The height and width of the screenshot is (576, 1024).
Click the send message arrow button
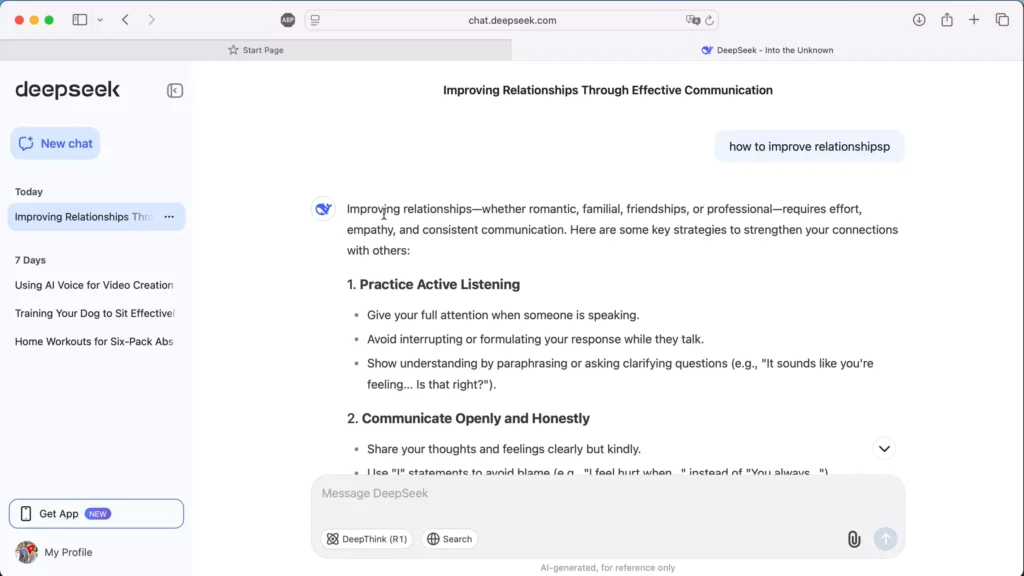[x=886, y=539]
